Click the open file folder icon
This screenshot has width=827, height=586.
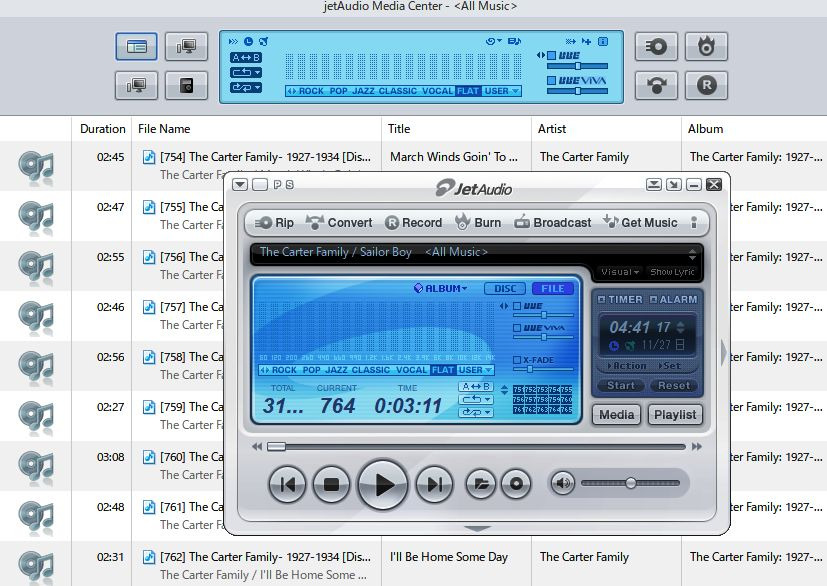point(481,485)
